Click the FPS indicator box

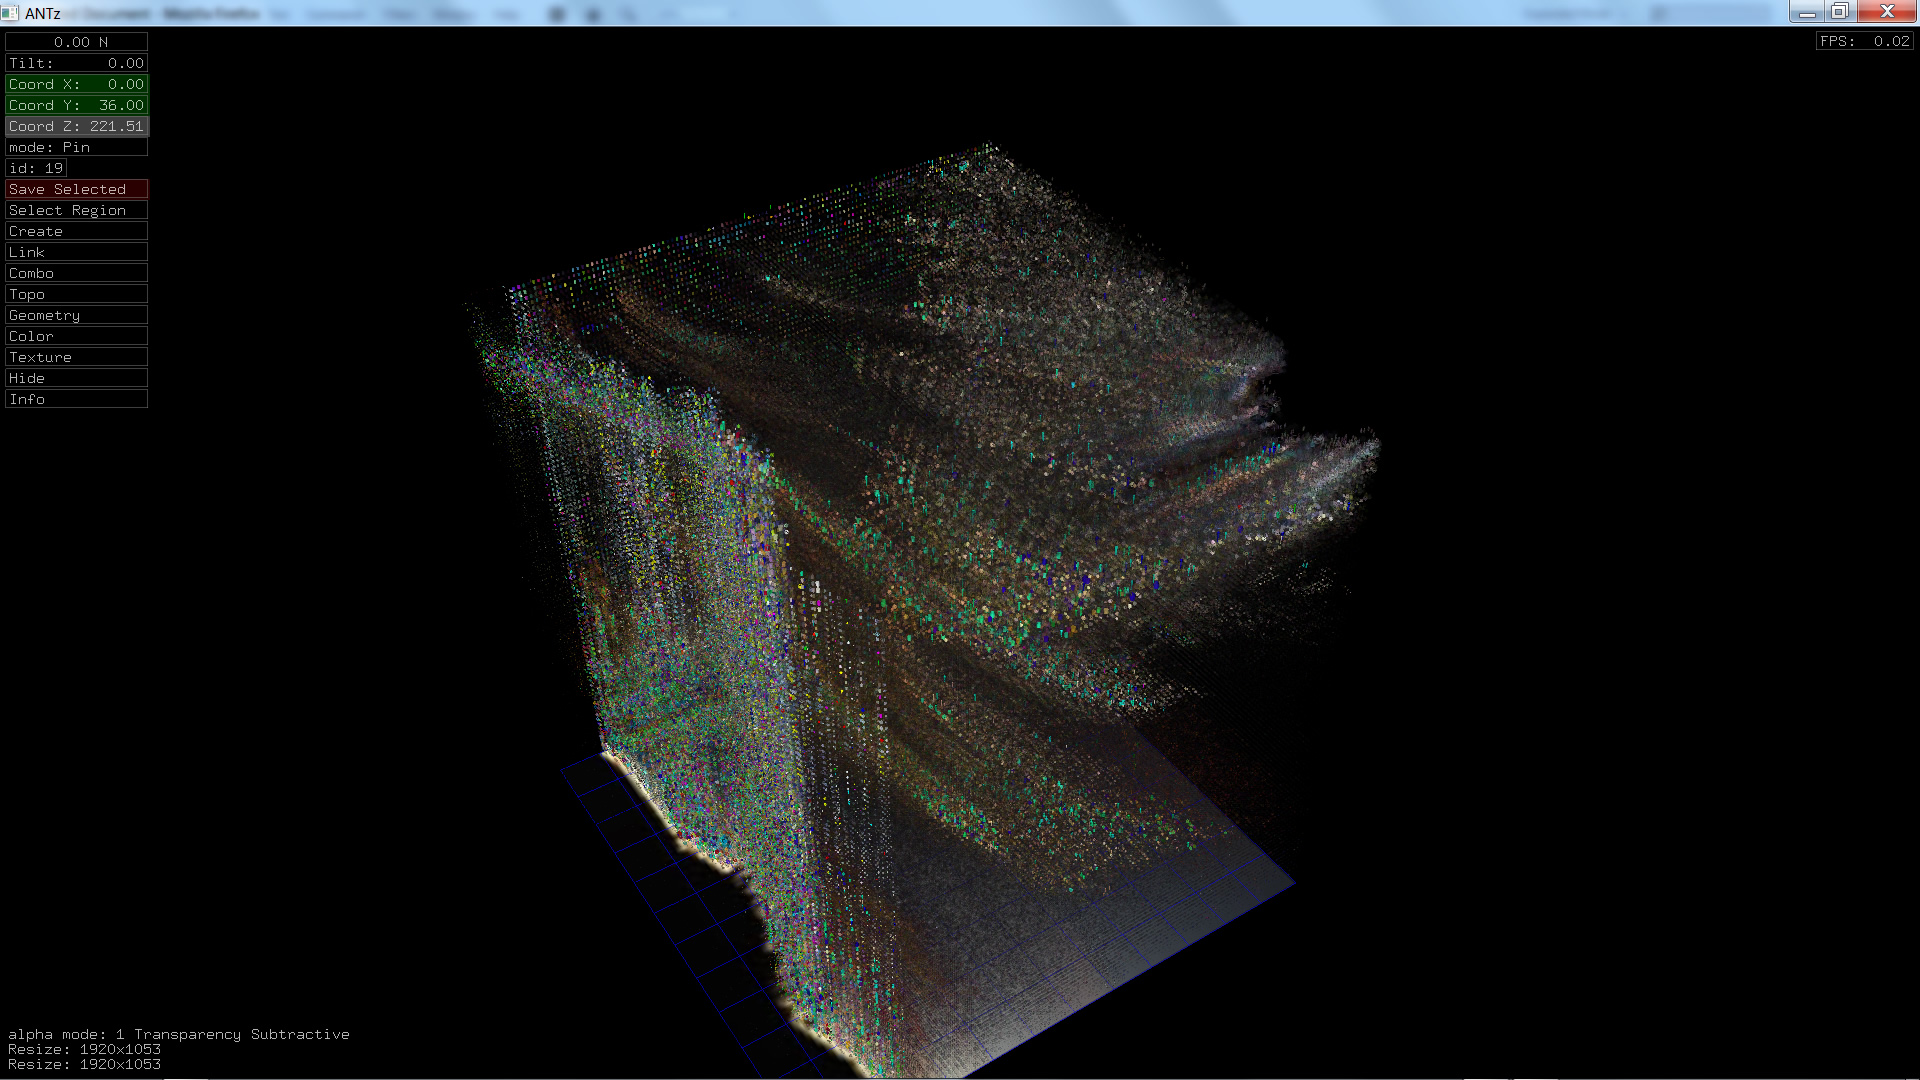[1864, 41]
